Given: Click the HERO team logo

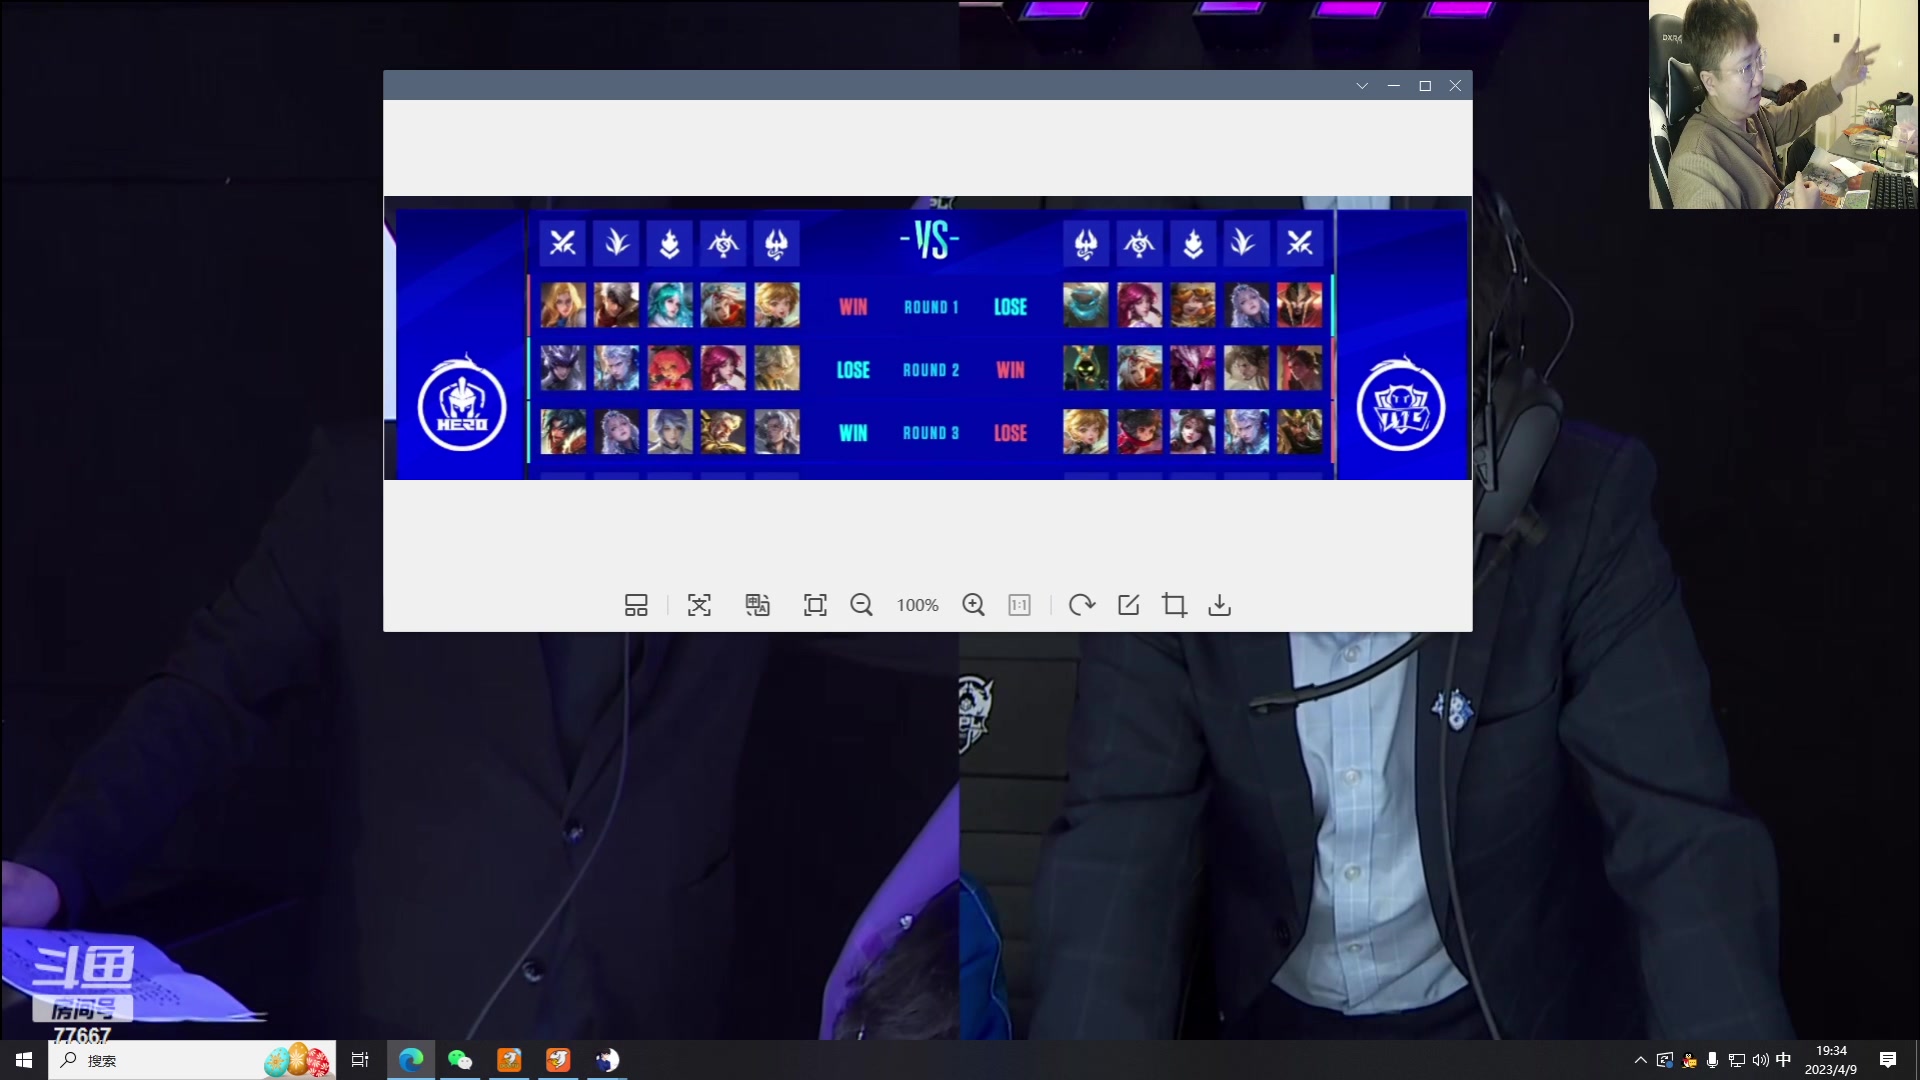Looking at the screenshot, I should 462,405.
